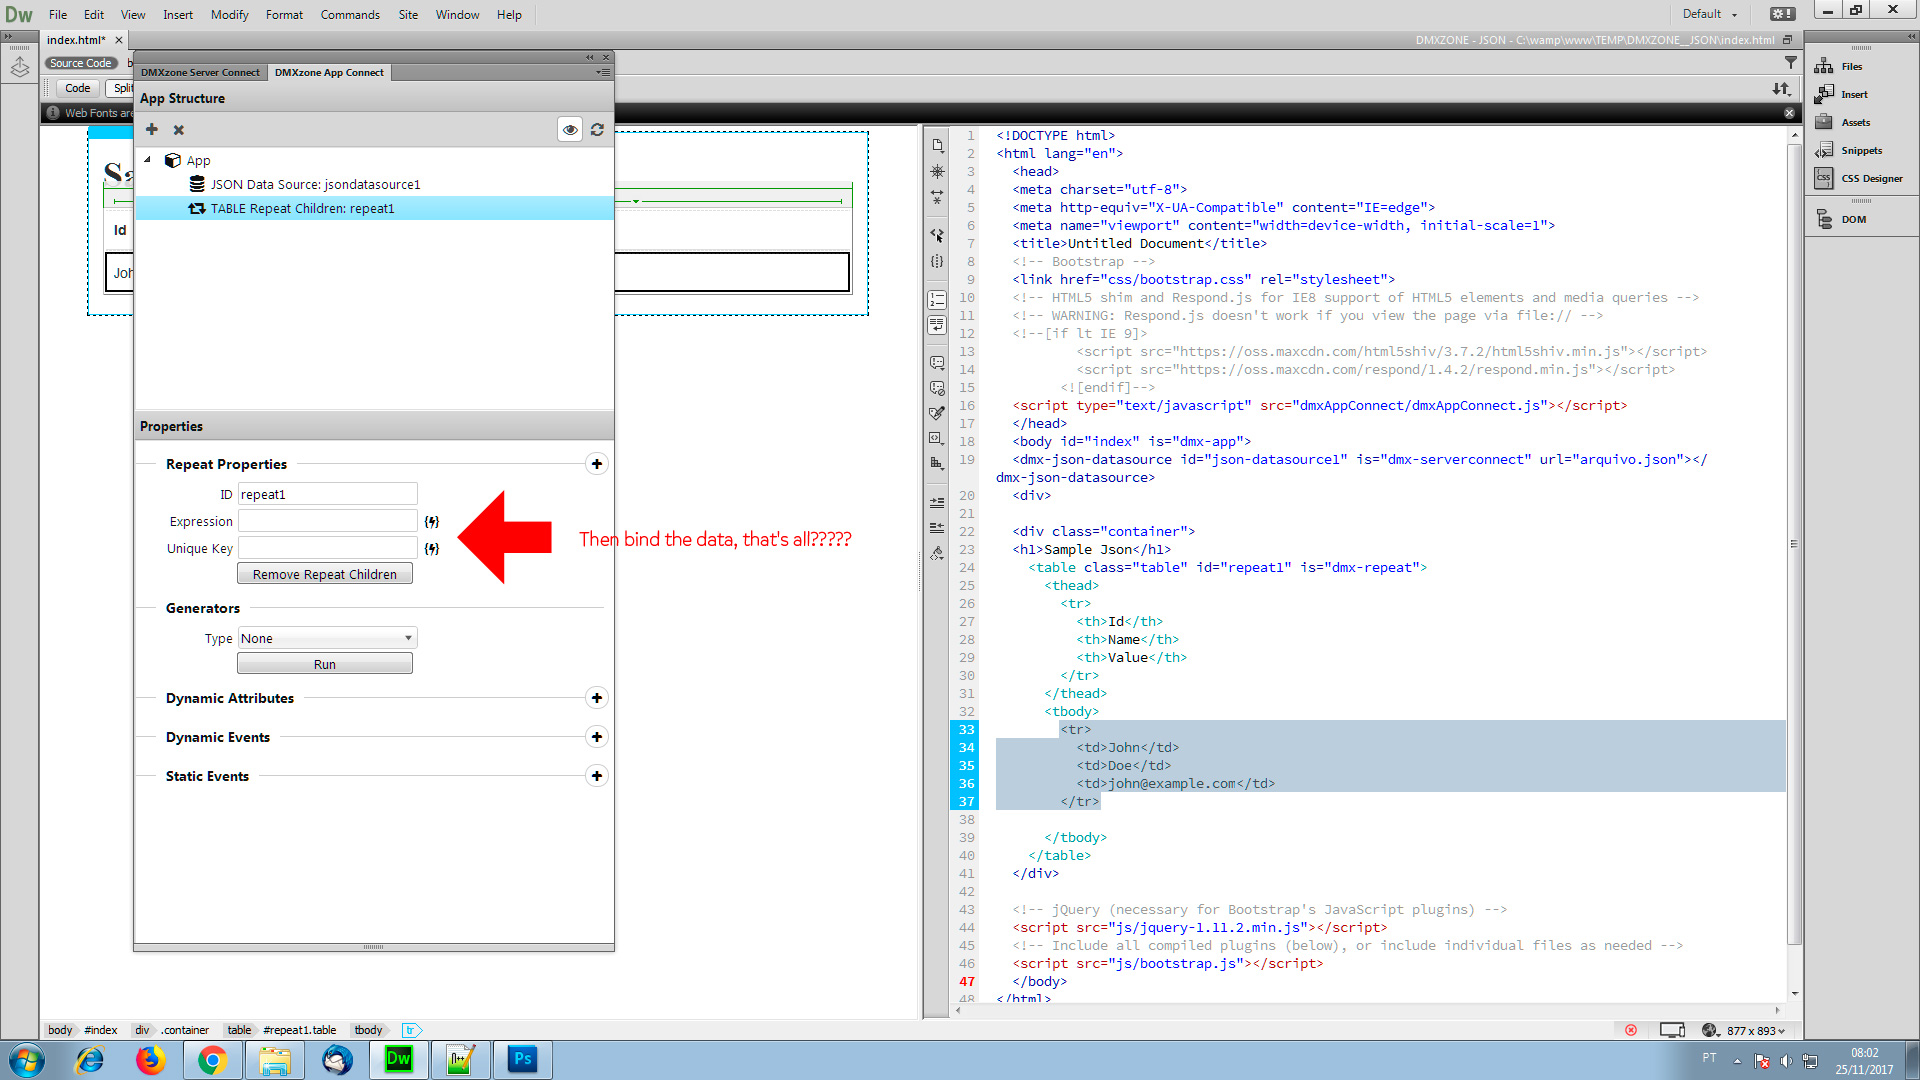Add Static Events with plus button
Screen dimensions: 1920x1080
click(597, 776)
